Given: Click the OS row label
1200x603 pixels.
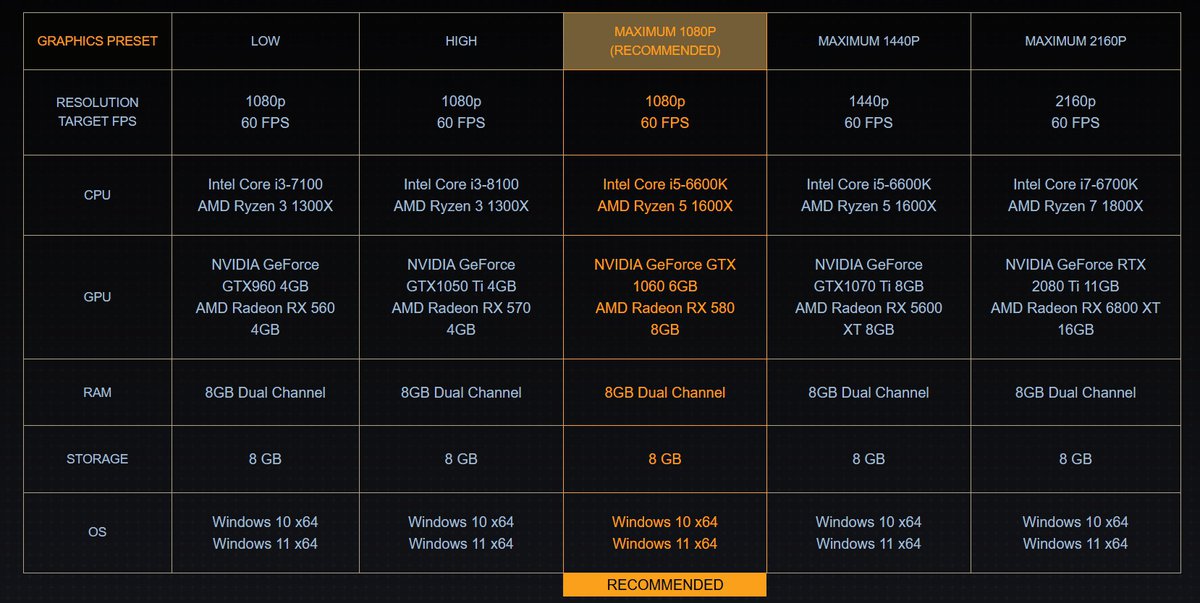Looking at the screenshot, I should 97,532.
